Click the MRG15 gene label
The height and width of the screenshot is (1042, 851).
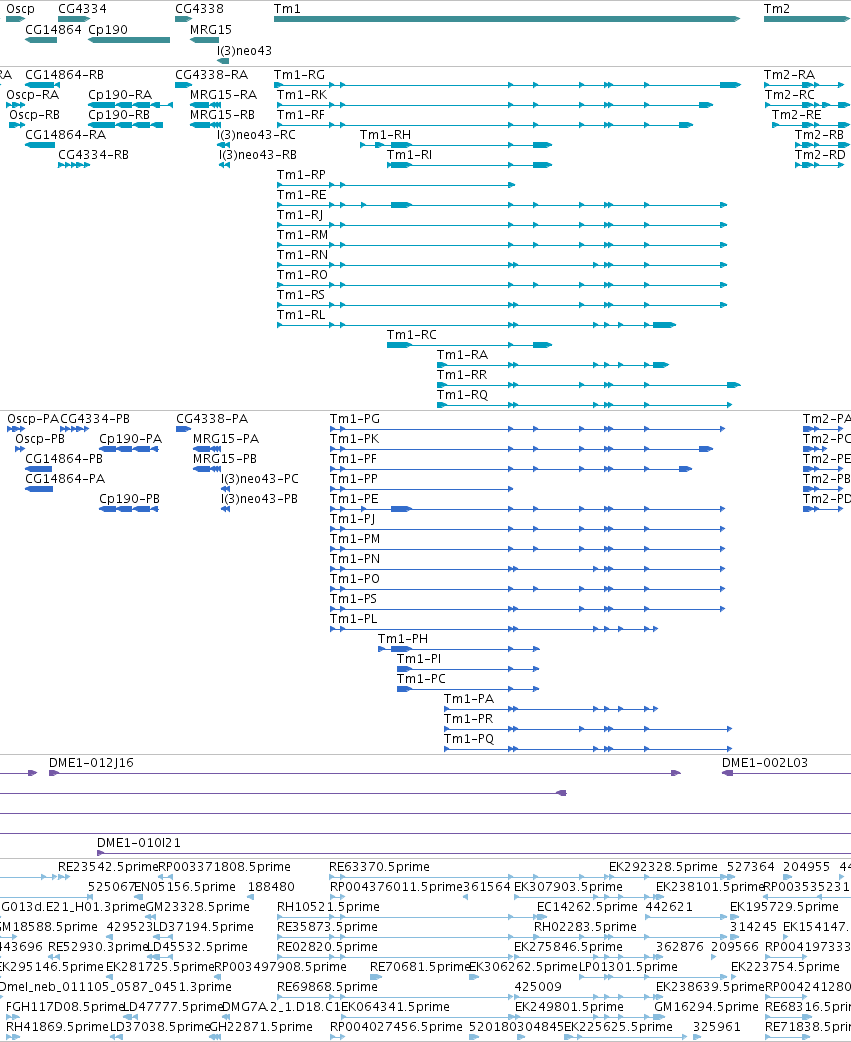click(x=211, y=30)
